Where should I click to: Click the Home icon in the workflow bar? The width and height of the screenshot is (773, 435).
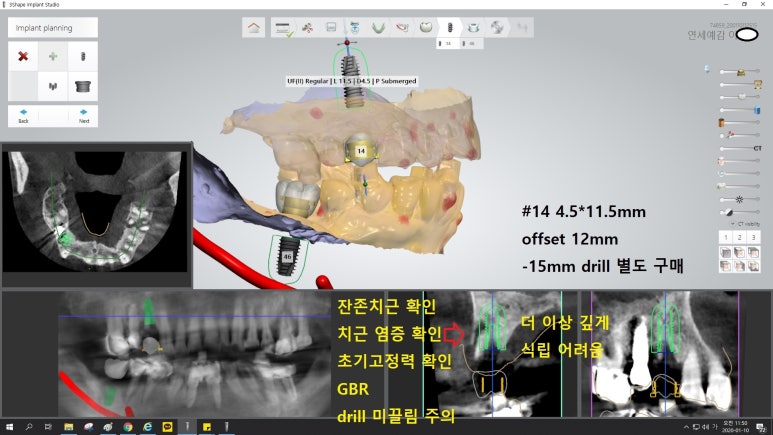(x=254, y=28)
